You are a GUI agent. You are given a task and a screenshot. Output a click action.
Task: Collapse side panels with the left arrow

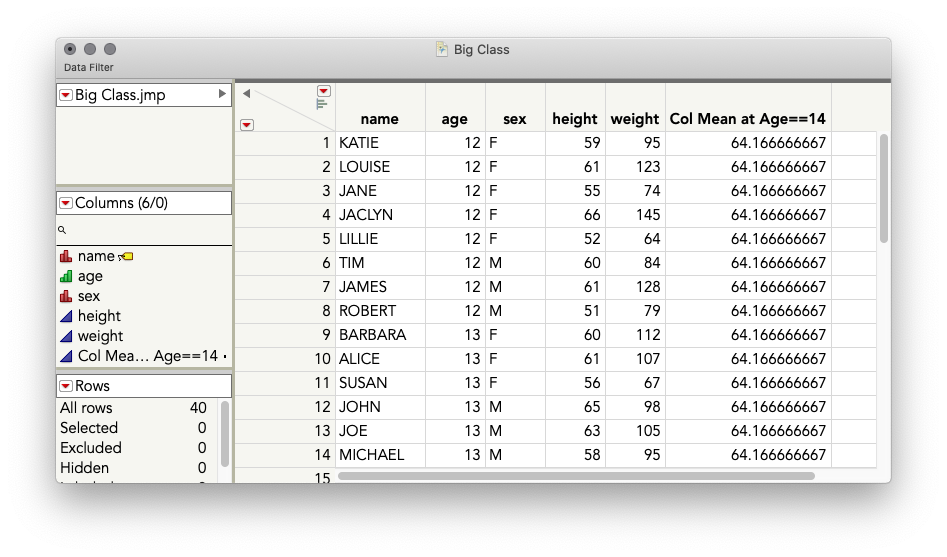pos(246,94)
